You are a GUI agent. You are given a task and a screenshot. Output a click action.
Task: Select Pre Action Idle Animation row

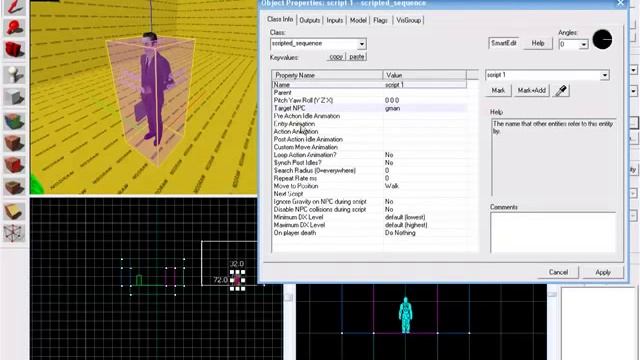click(x=369, y=116)
